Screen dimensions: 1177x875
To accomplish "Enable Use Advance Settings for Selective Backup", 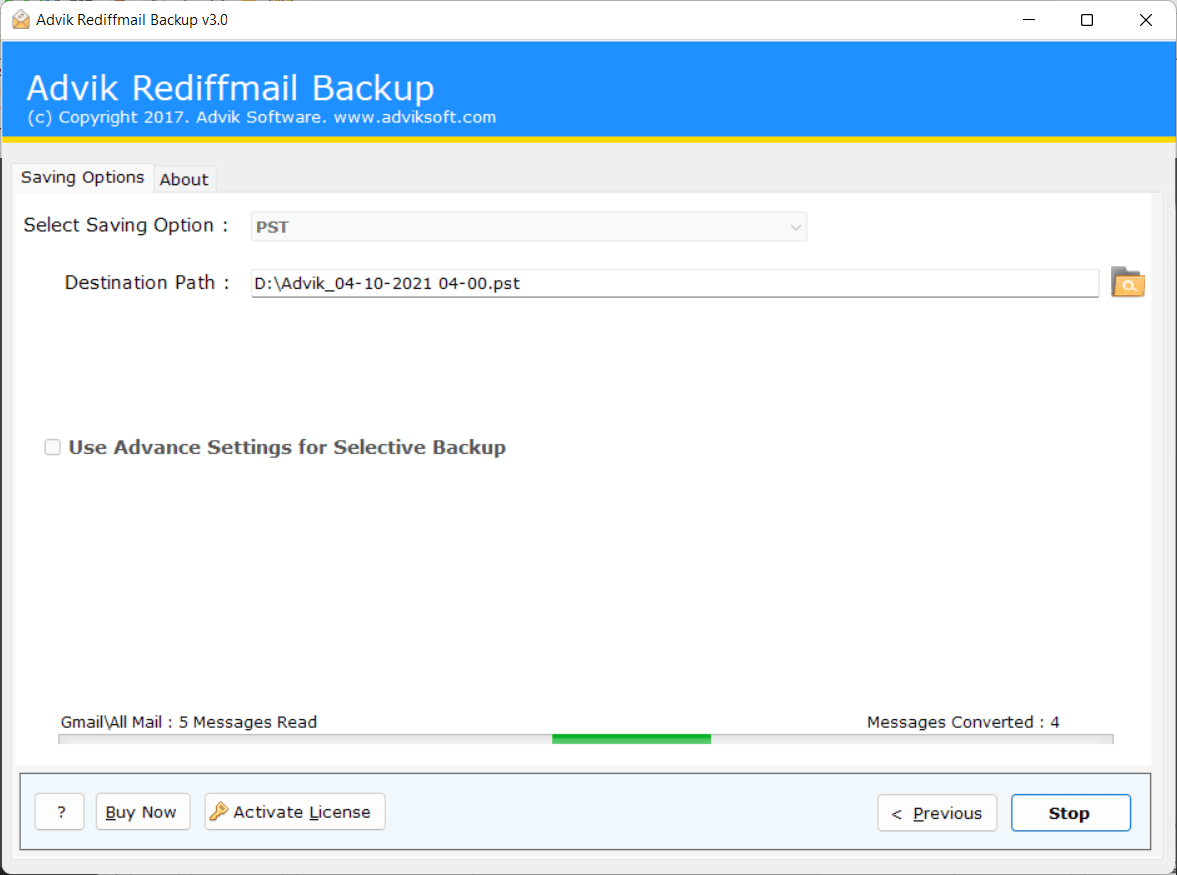I will tap(53, 447).
